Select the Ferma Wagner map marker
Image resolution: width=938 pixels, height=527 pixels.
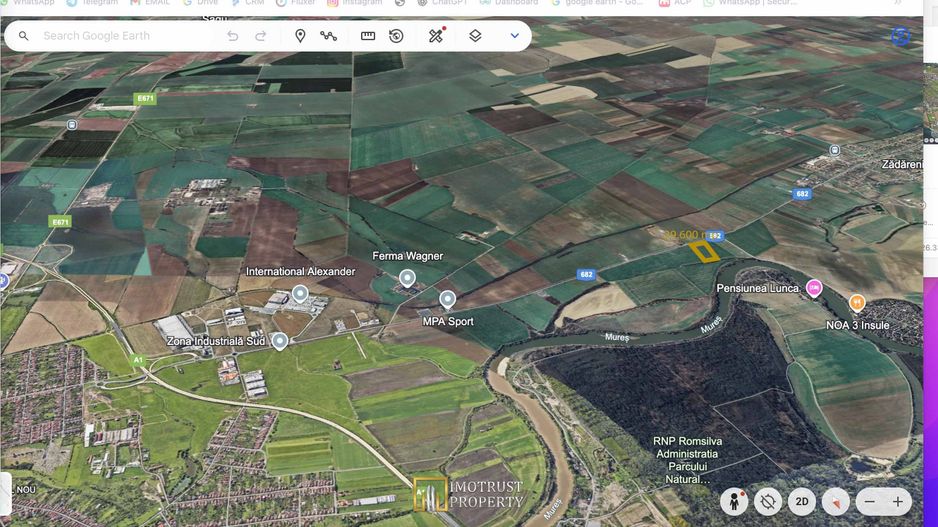click(x=407, y=278)
